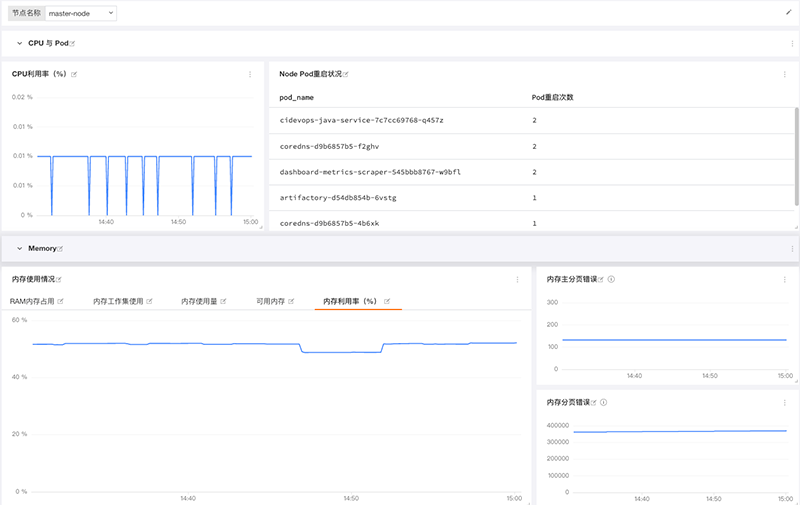Switch to the RAM内存占用 tab
This screenshot has width=800, height=505.
pyautogui.click(x=32, y=301)
